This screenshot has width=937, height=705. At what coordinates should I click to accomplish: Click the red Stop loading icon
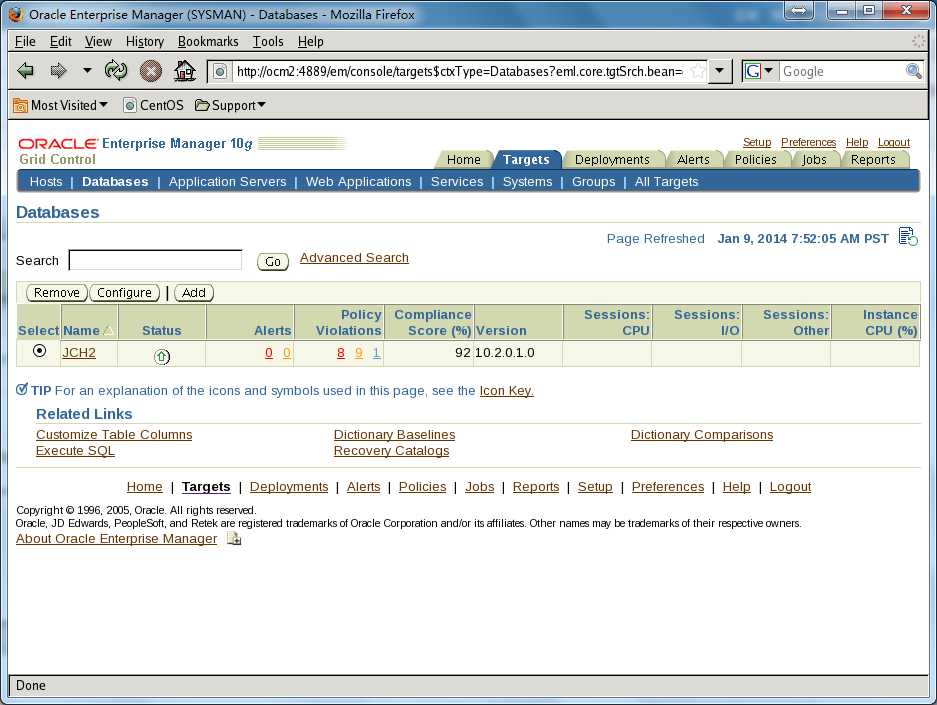click(151, 71)
